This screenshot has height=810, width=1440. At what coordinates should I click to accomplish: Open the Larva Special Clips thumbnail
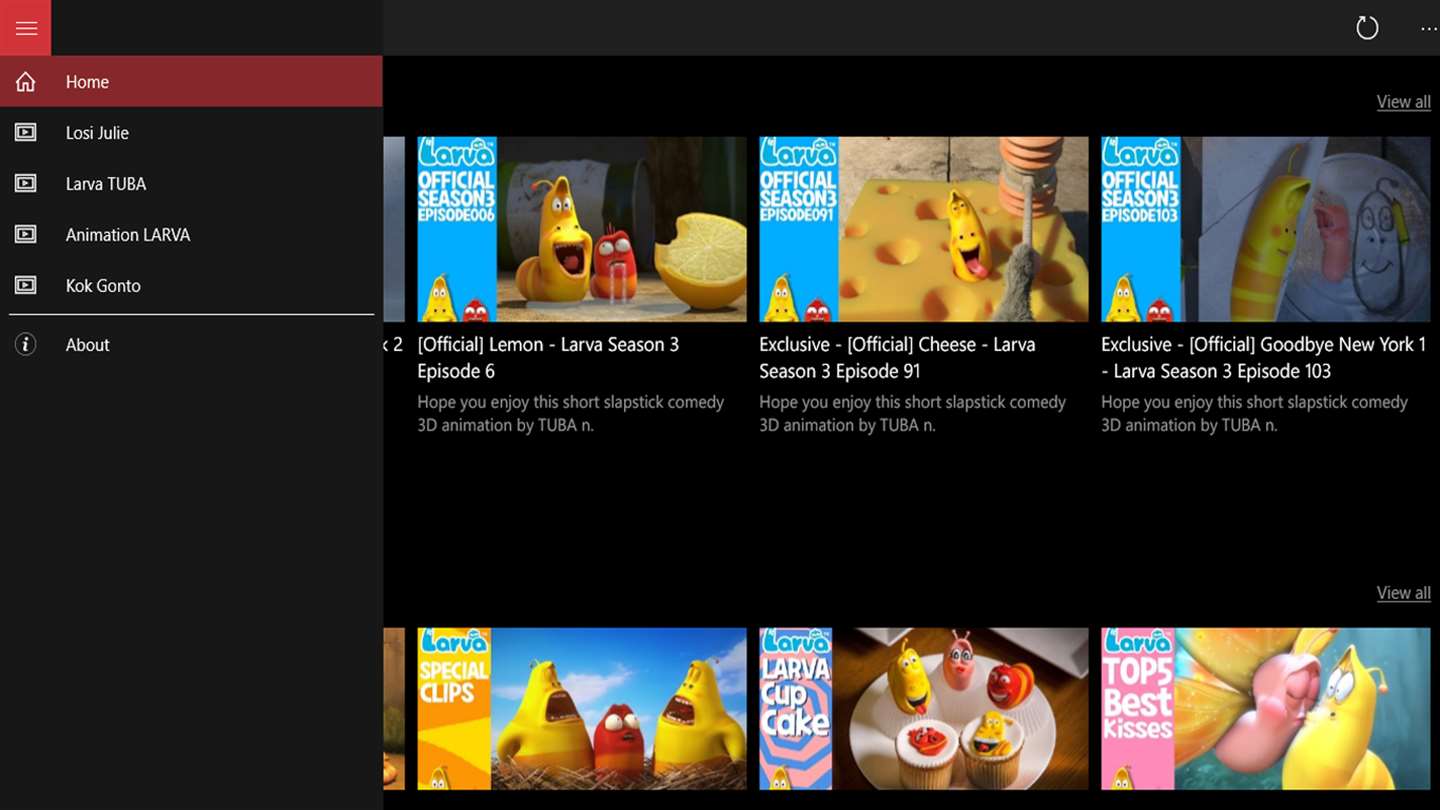(582, 709)
